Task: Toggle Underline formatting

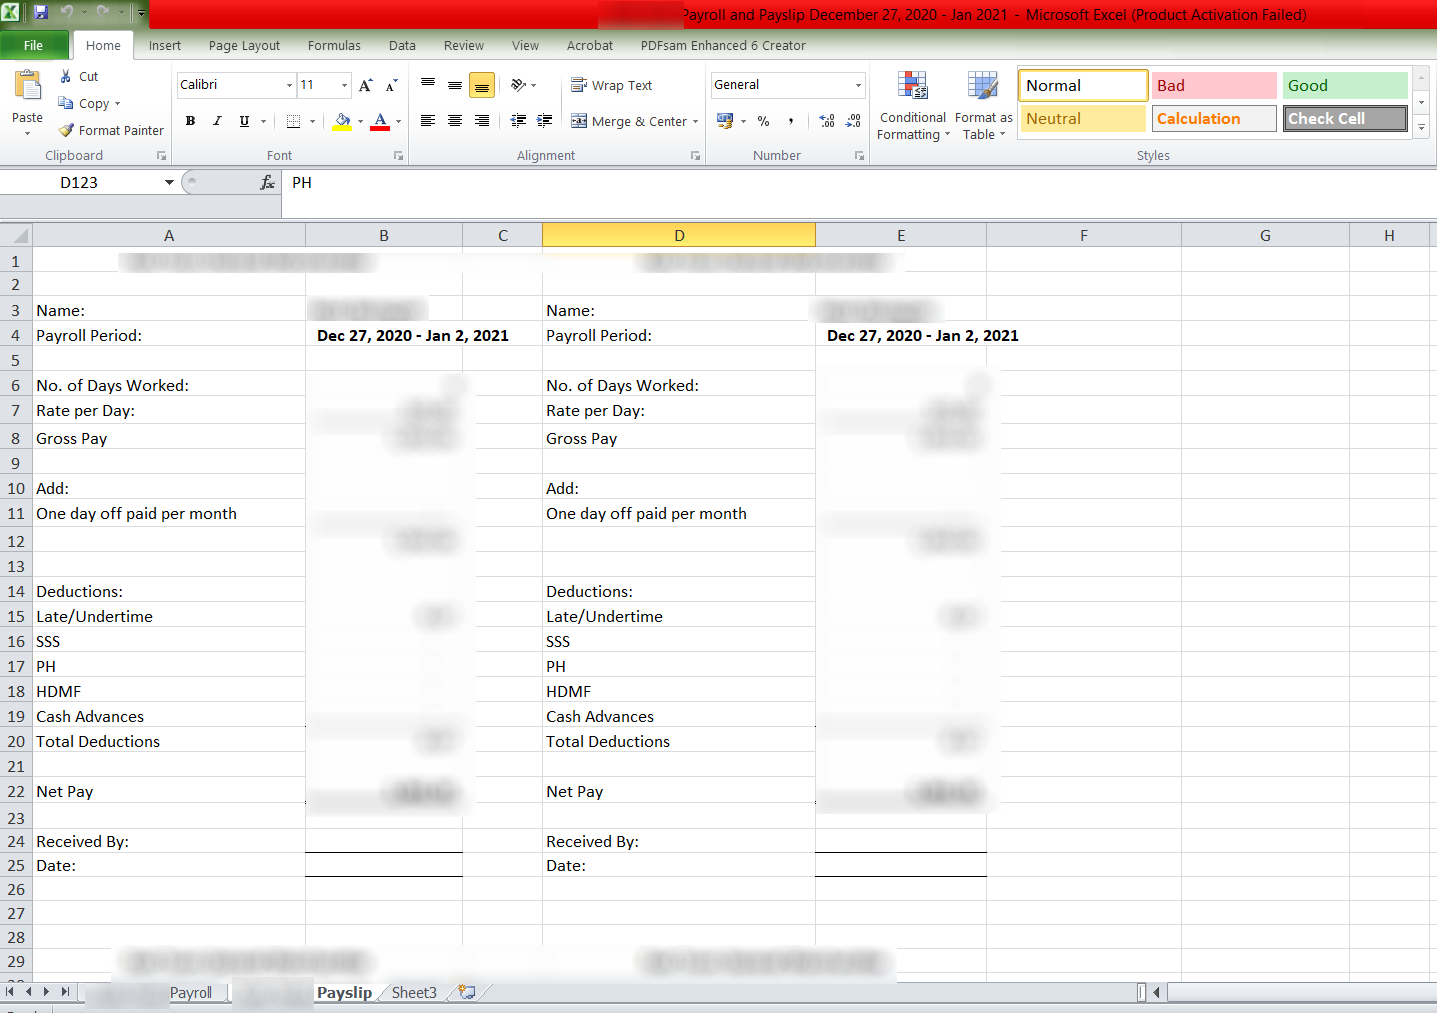Action: [244, 121]
